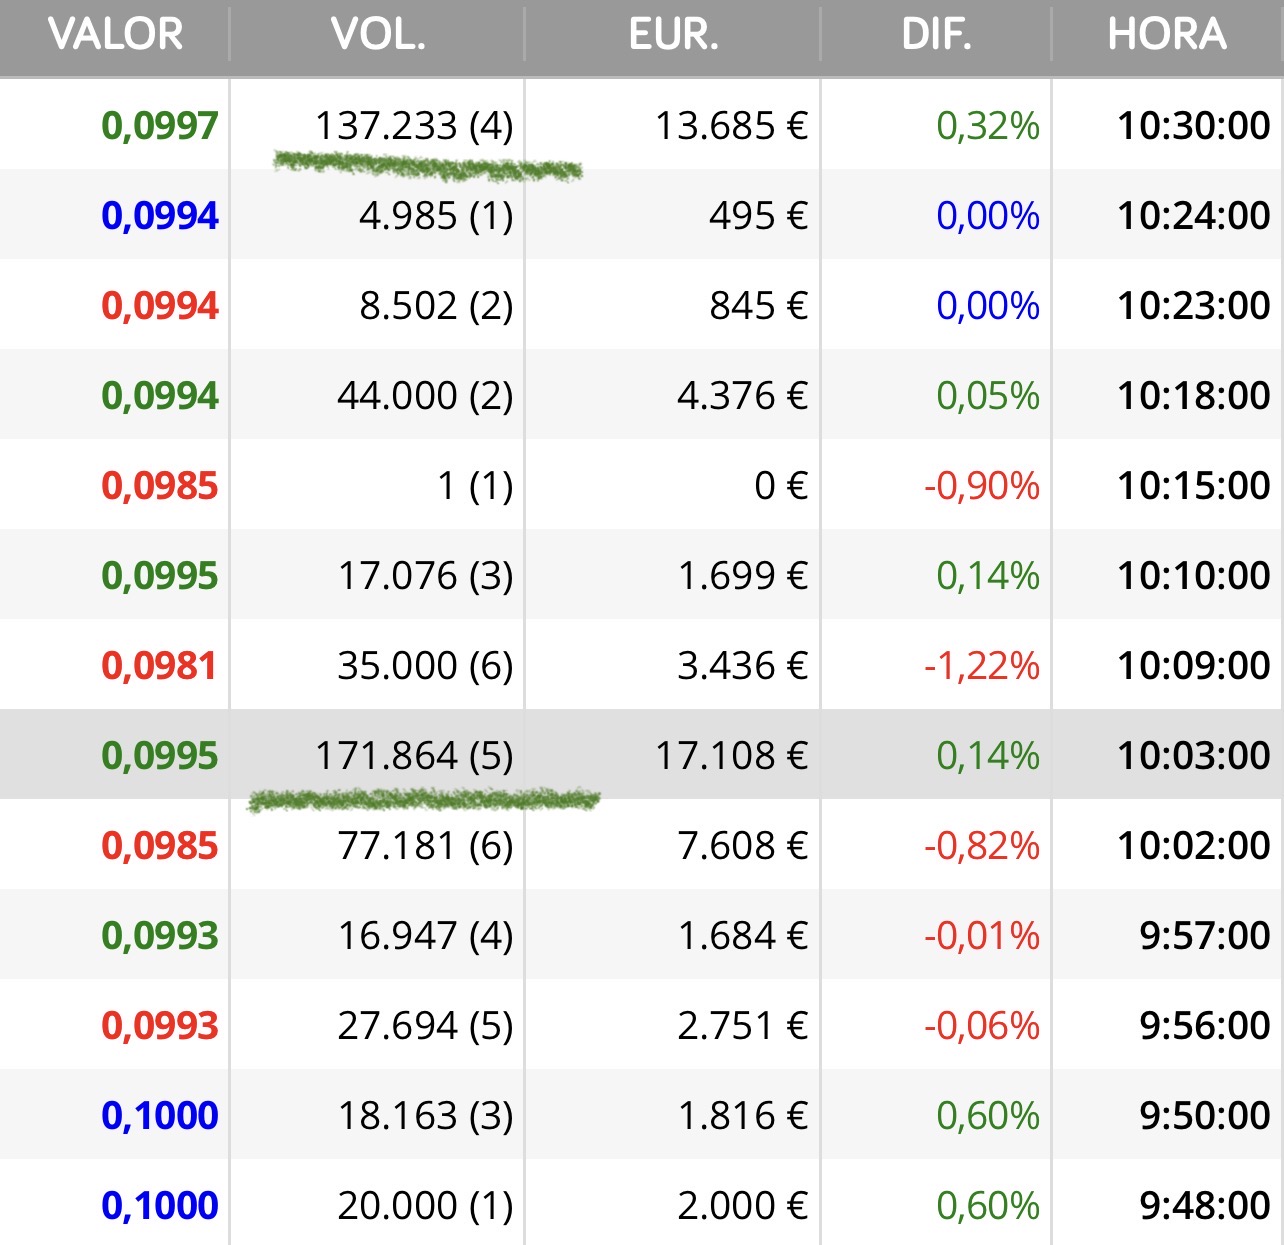Click the VALOR column header

tap(115, 35)
